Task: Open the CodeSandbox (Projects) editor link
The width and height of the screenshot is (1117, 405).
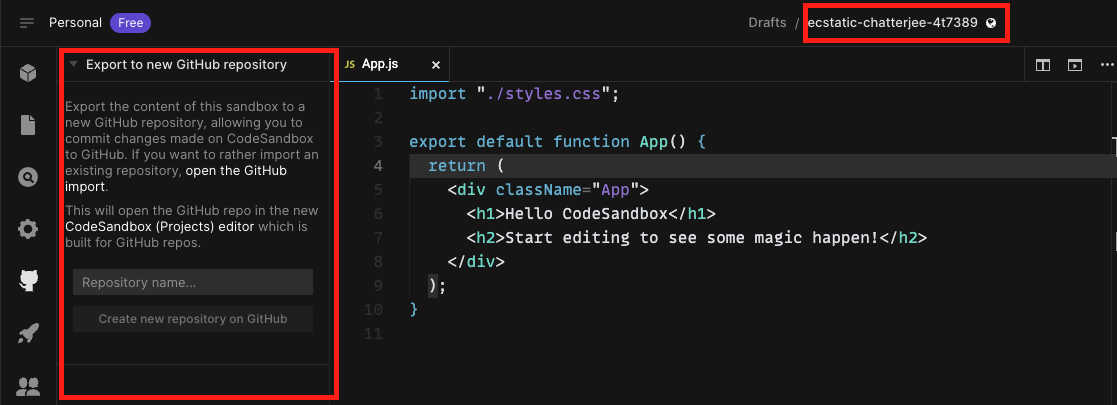Action: click(160, 226)
